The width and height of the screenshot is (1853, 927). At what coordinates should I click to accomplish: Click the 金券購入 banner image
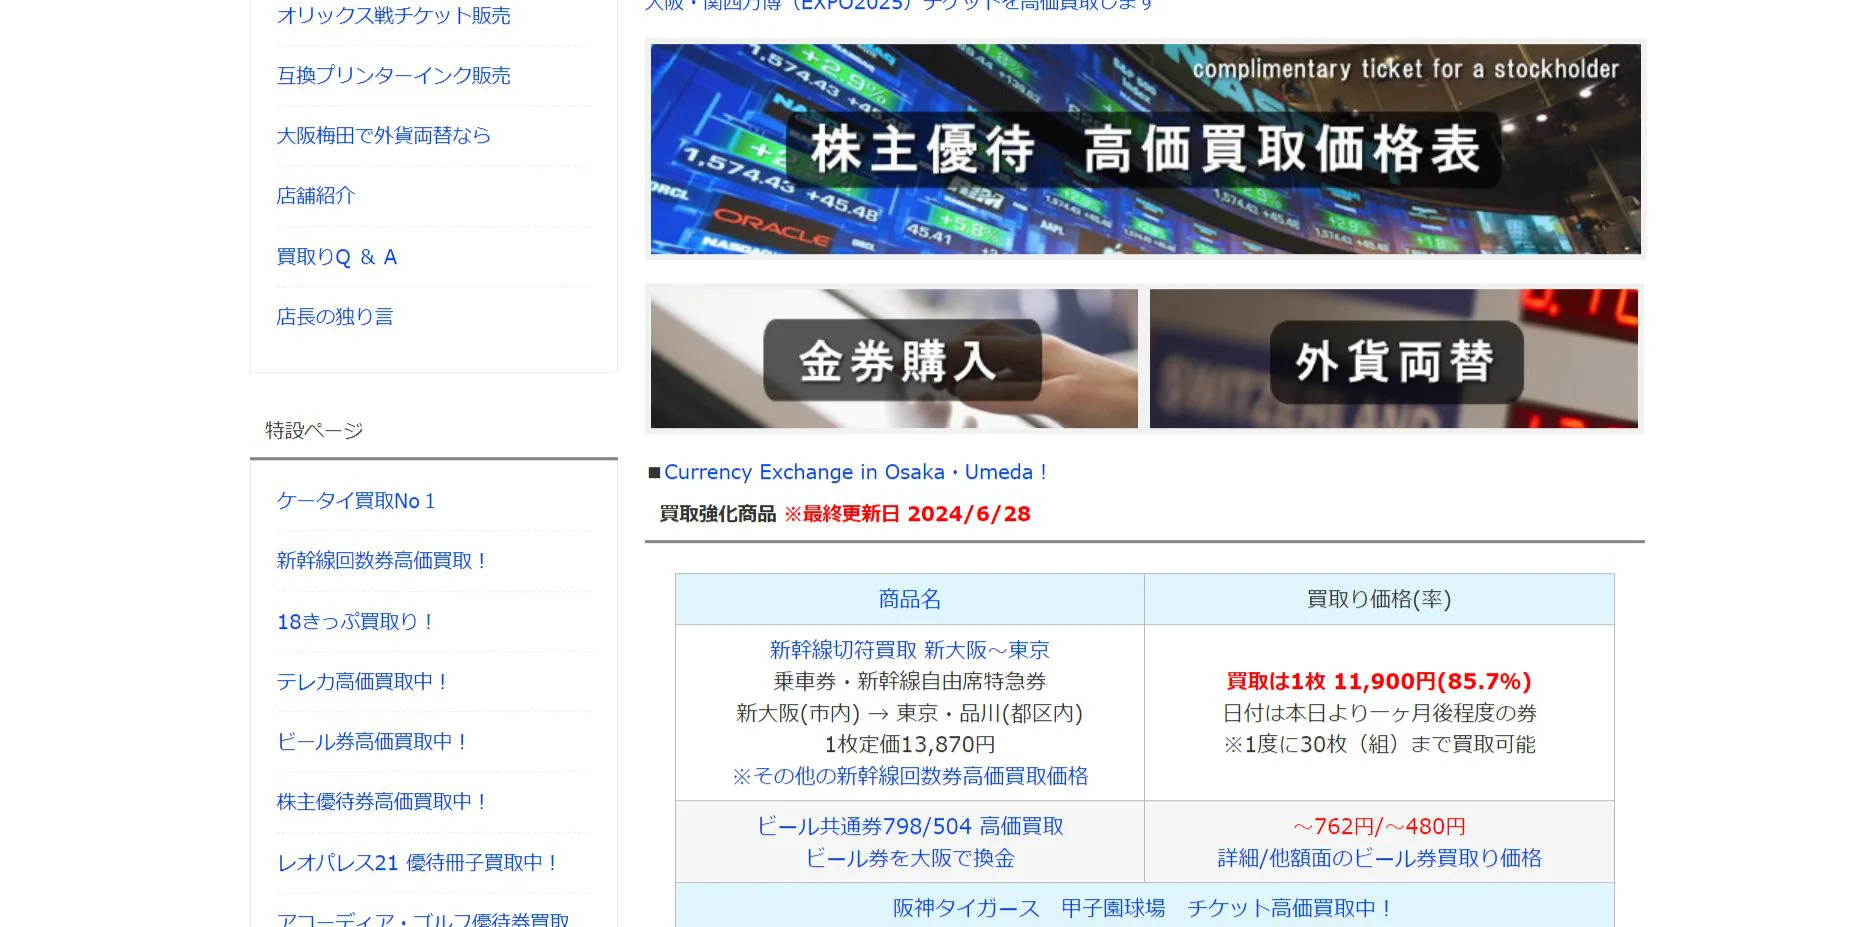(x=894, y=359)
